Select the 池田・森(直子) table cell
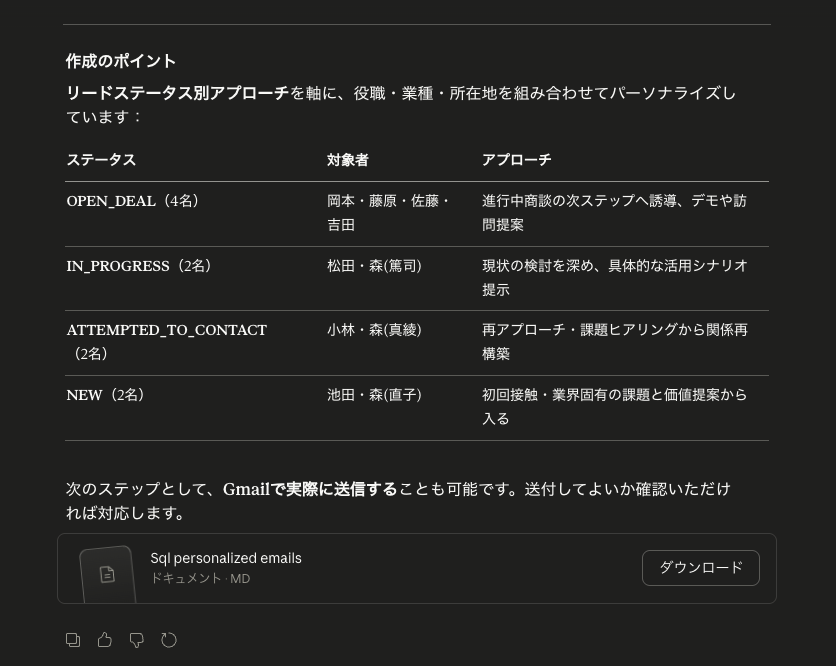Image resolution: width=836 pixels, height=666 pixels. [374, 395]
